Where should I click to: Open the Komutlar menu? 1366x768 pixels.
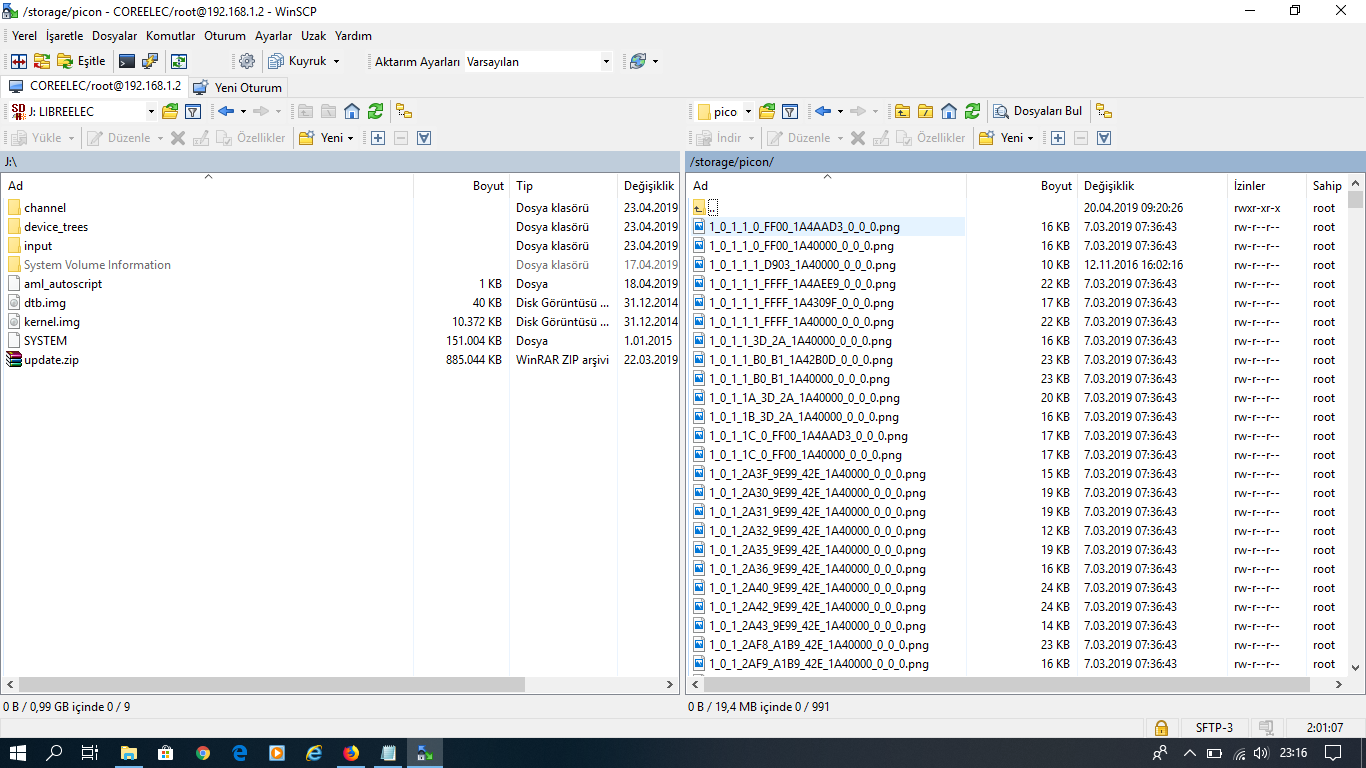(170, 35)
